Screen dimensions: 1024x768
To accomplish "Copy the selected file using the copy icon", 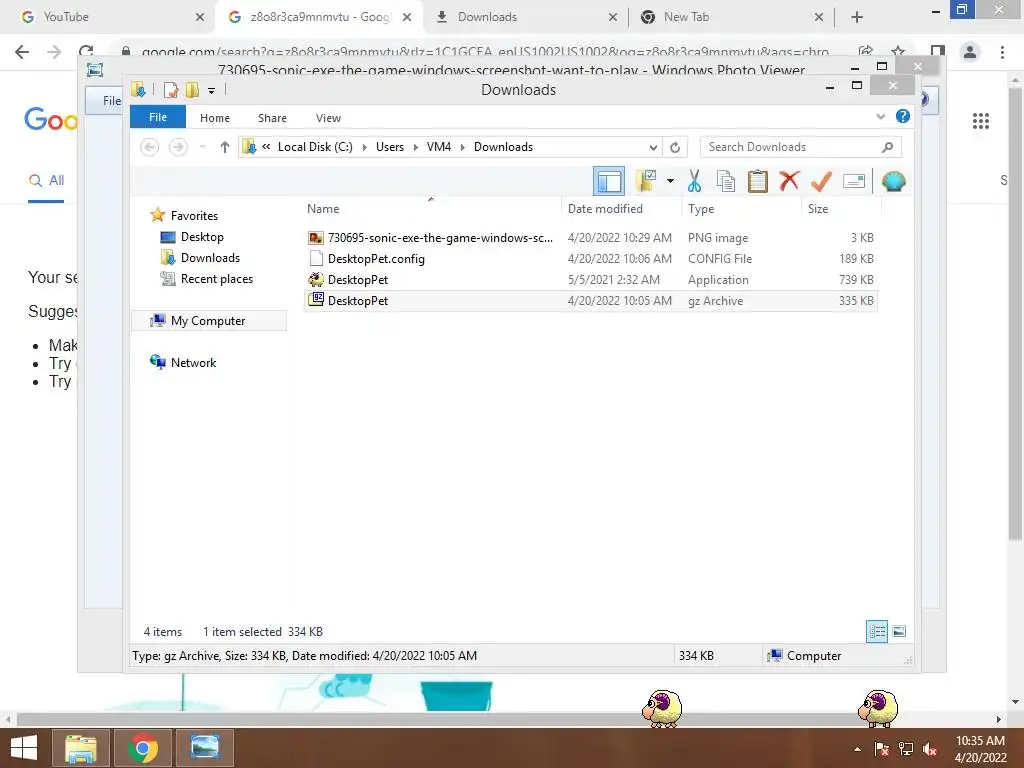I will coord(726,181).
